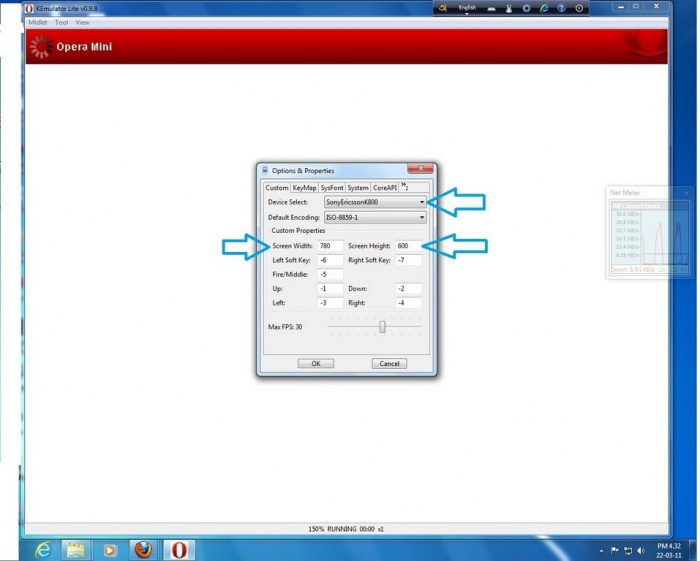Click the Action Center flag tray icon
The image size is (700, 561).
click(614, 551)
